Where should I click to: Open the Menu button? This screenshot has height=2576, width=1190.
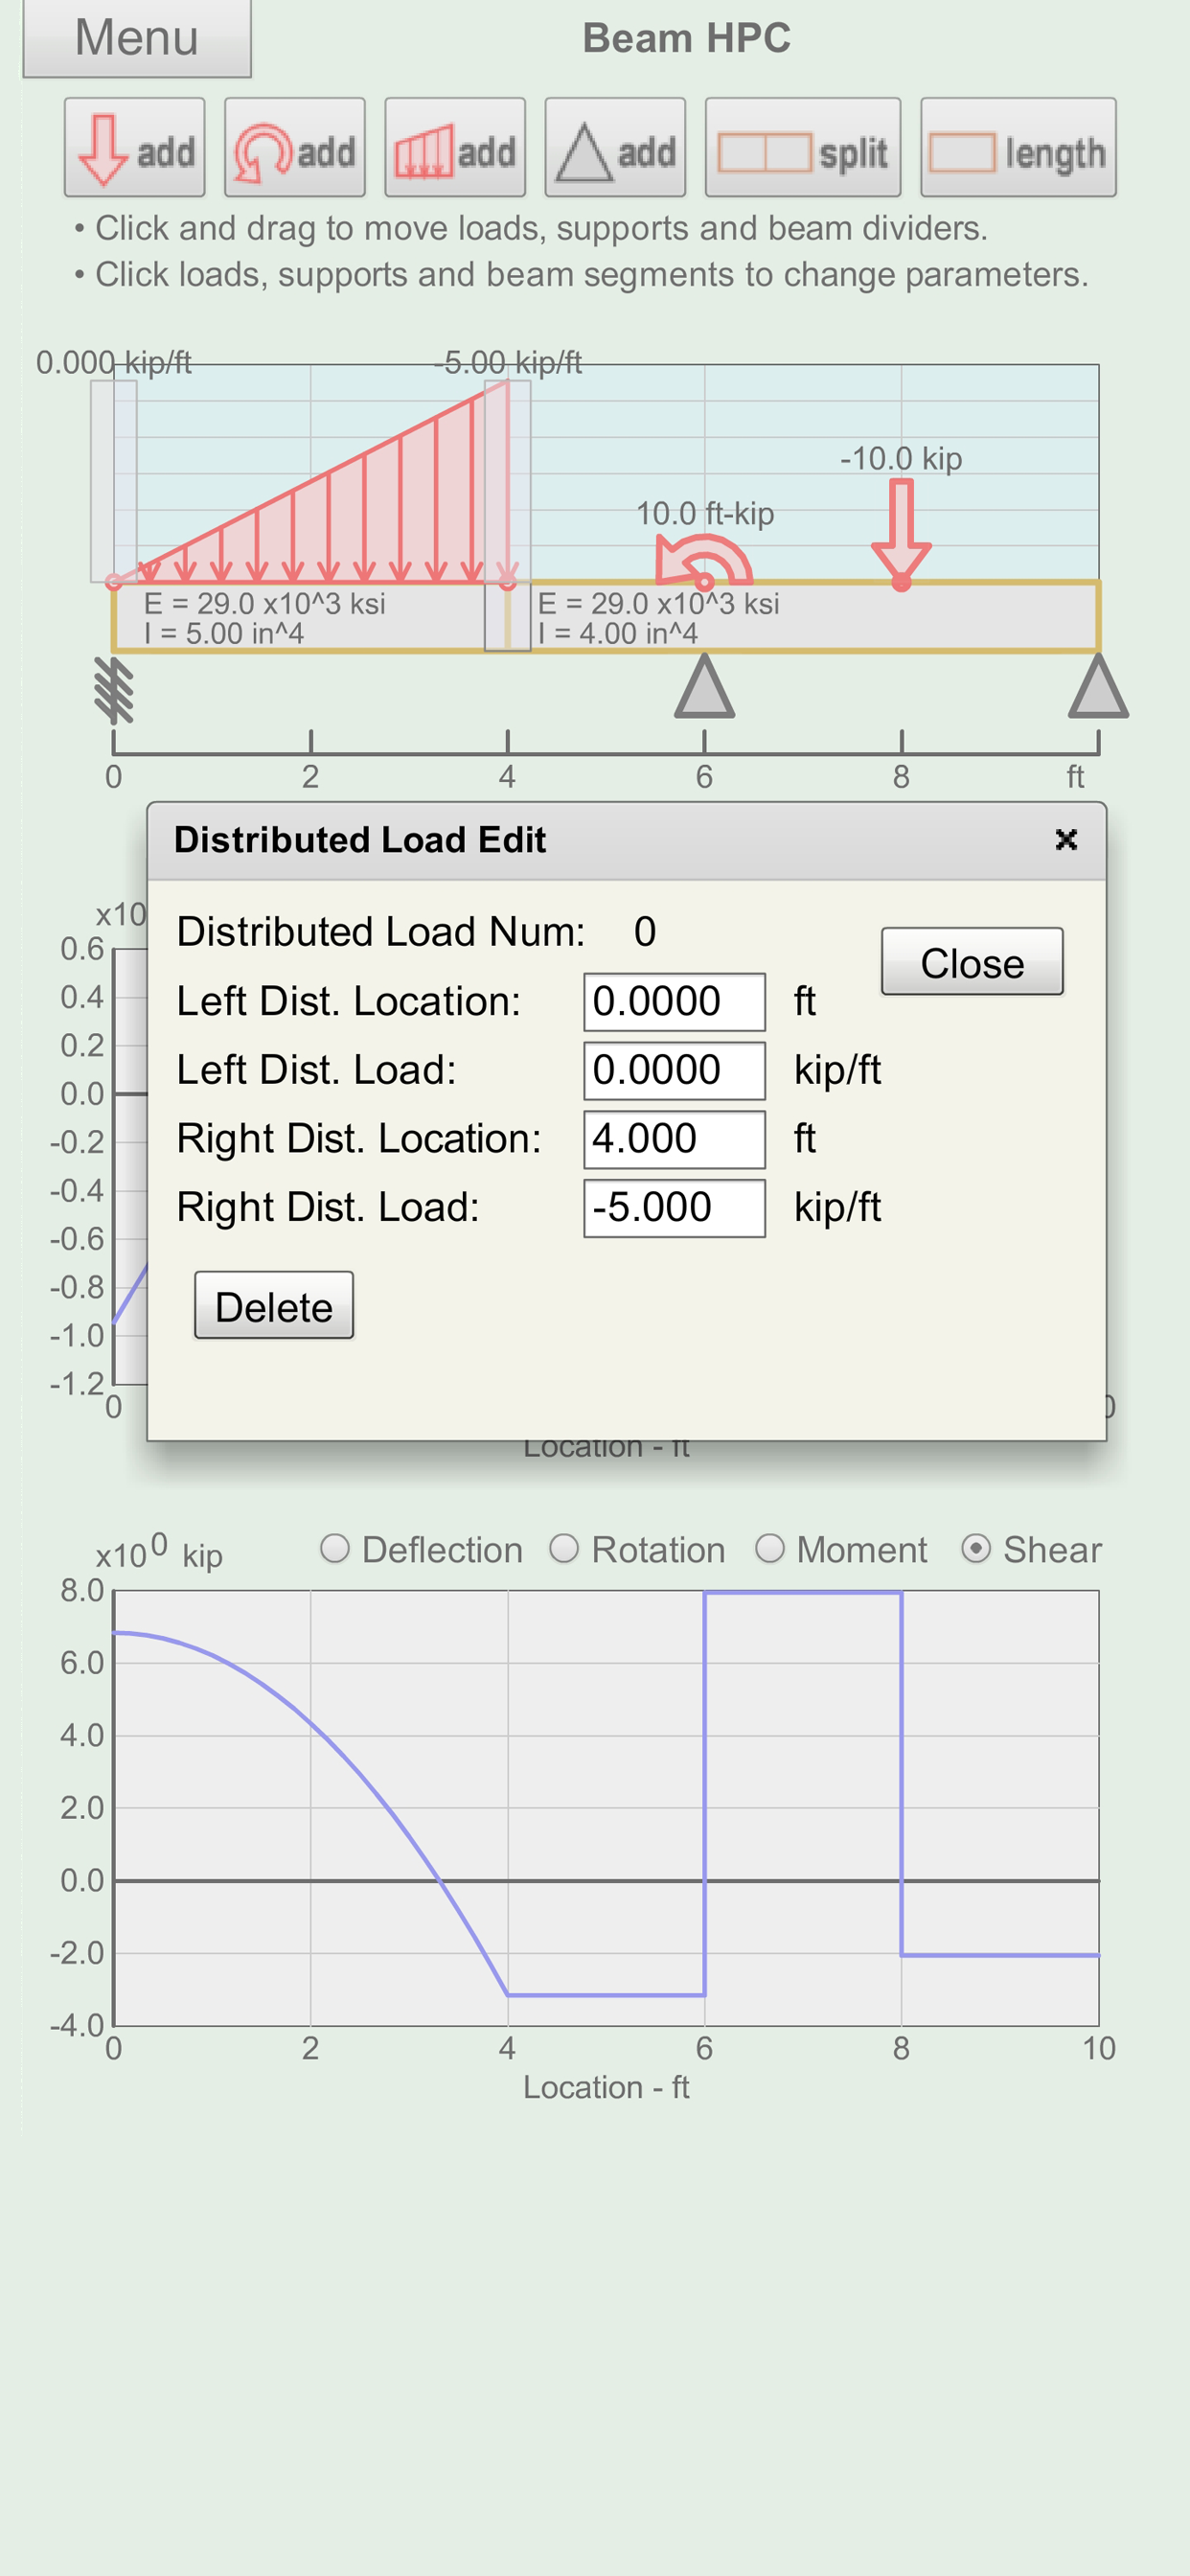137,38
